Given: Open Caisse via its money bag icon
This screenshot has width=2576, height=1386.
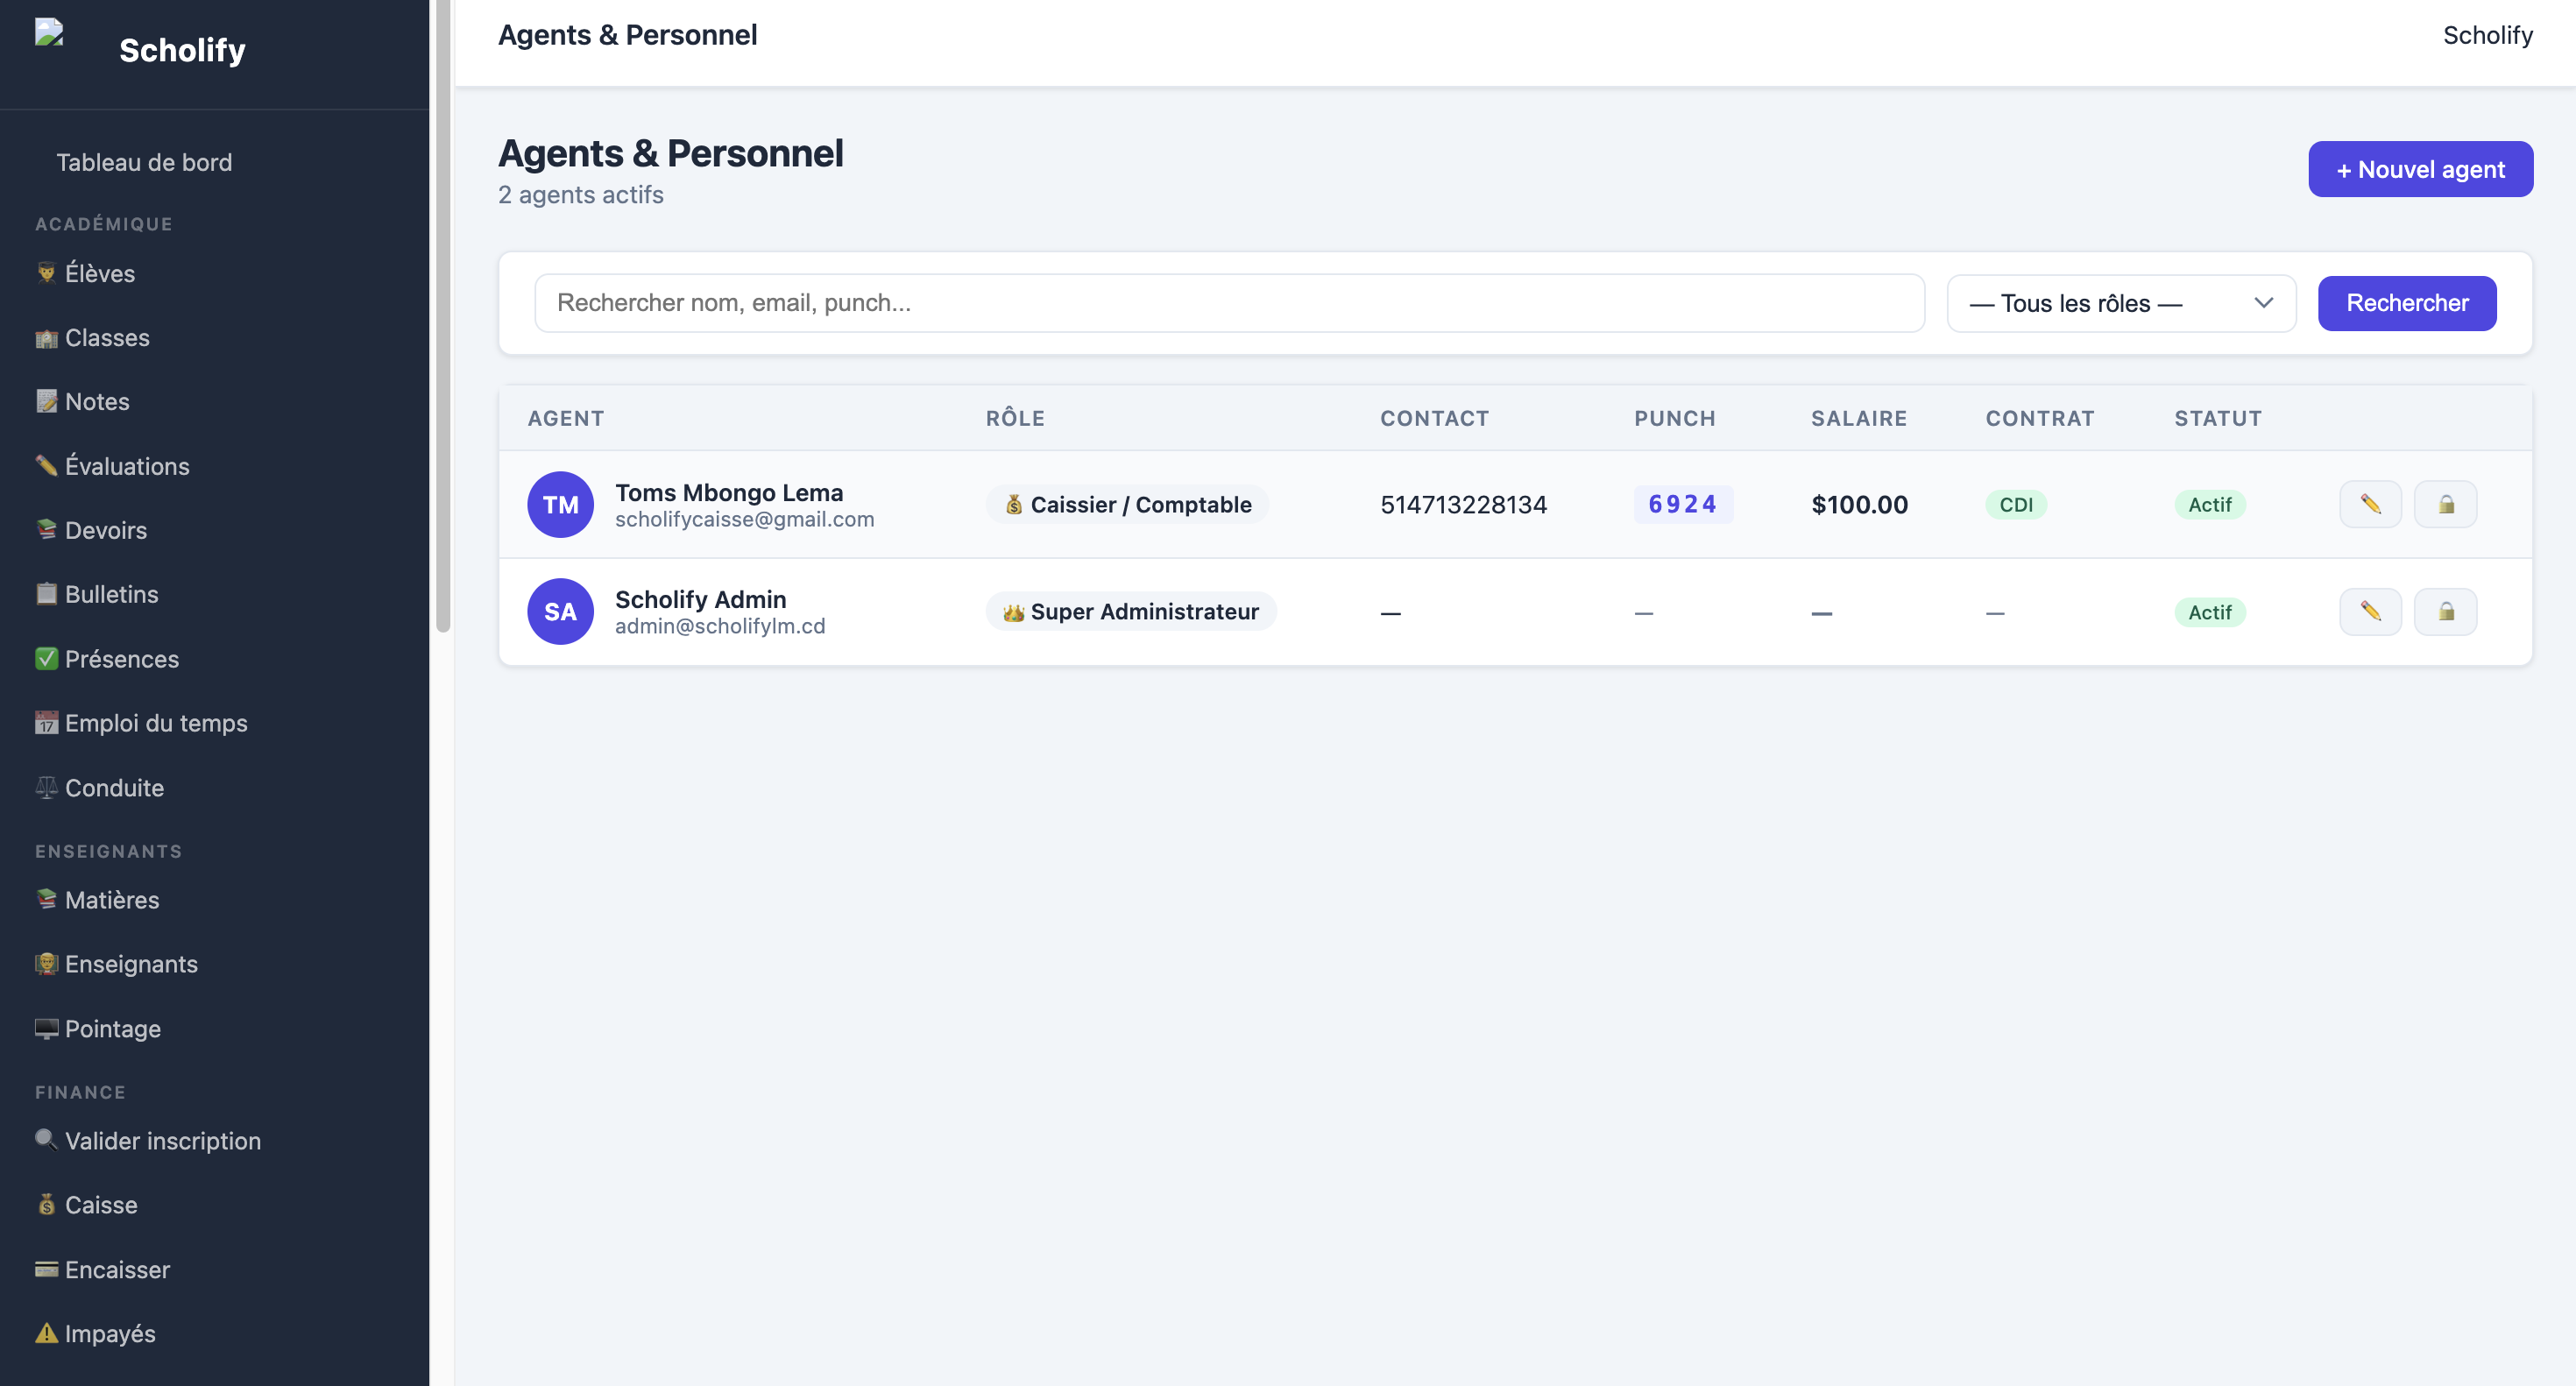Looking at the screenshot, I should click(x=46, y=1204).
